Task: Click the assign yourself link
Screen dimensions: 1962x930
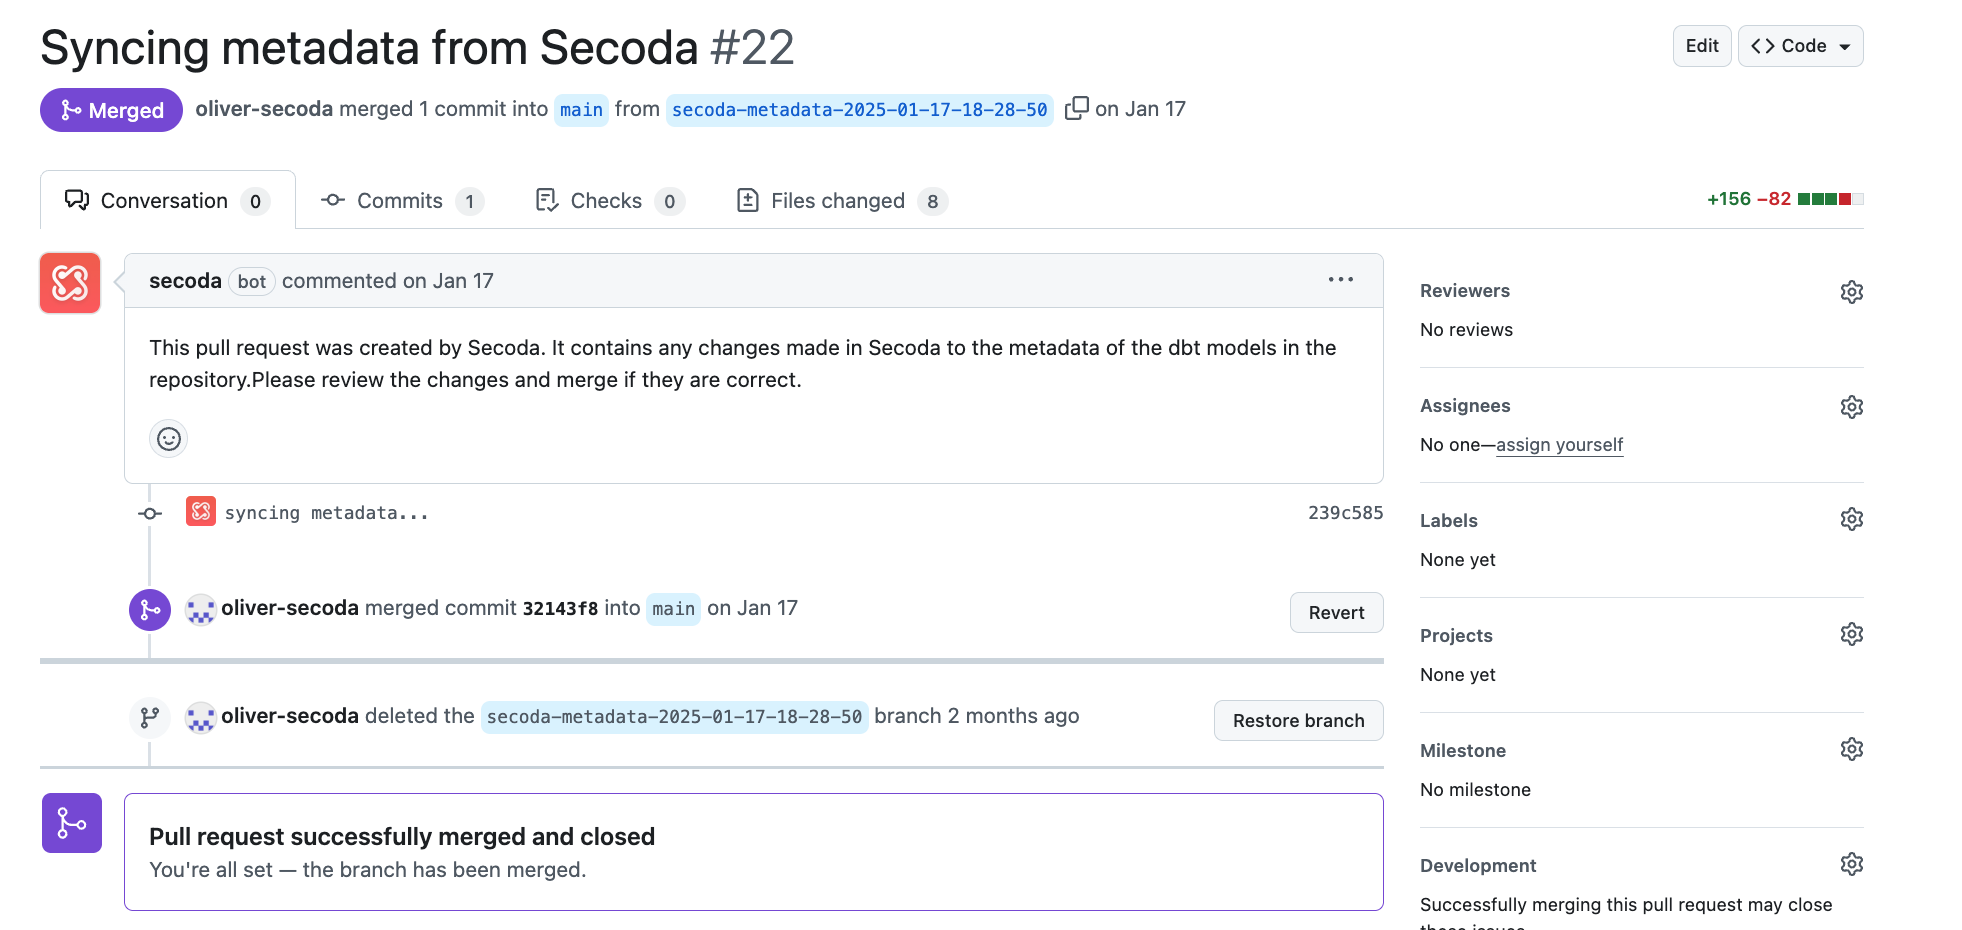Action: pos(1559,445)
